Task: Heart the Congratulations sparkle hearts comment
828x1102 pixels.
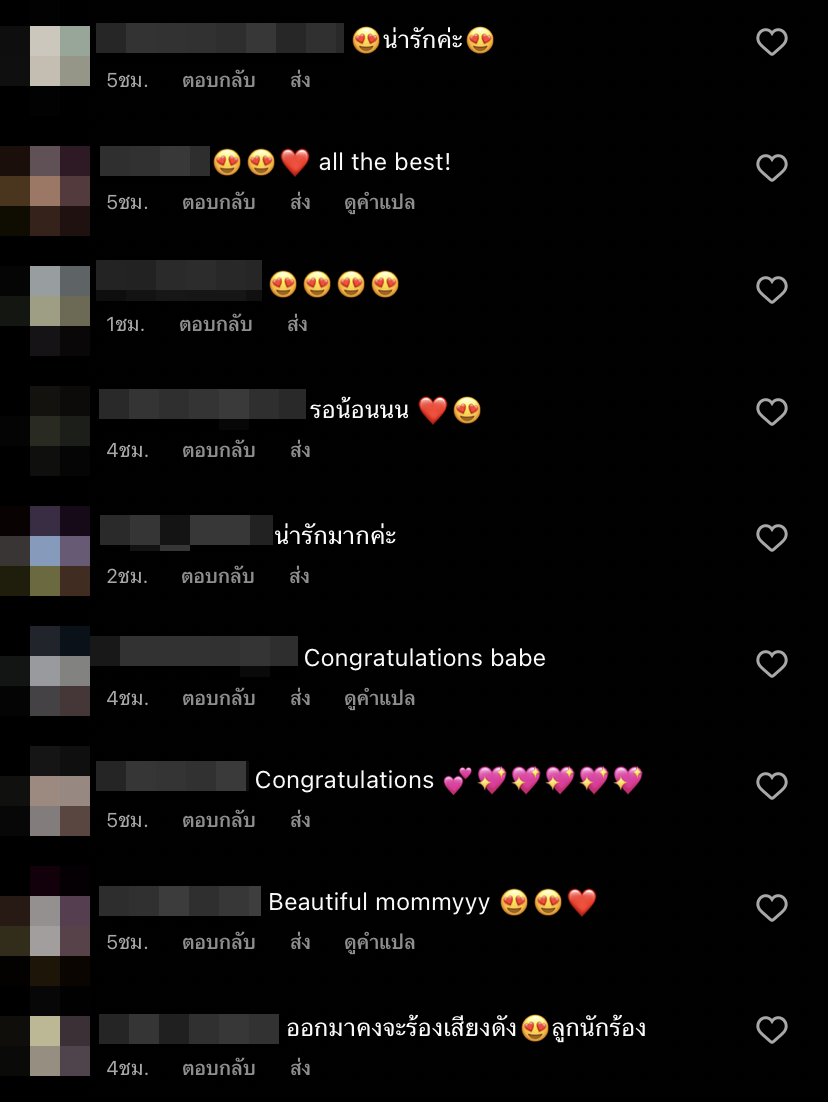Action: click(x=772, y=786)
